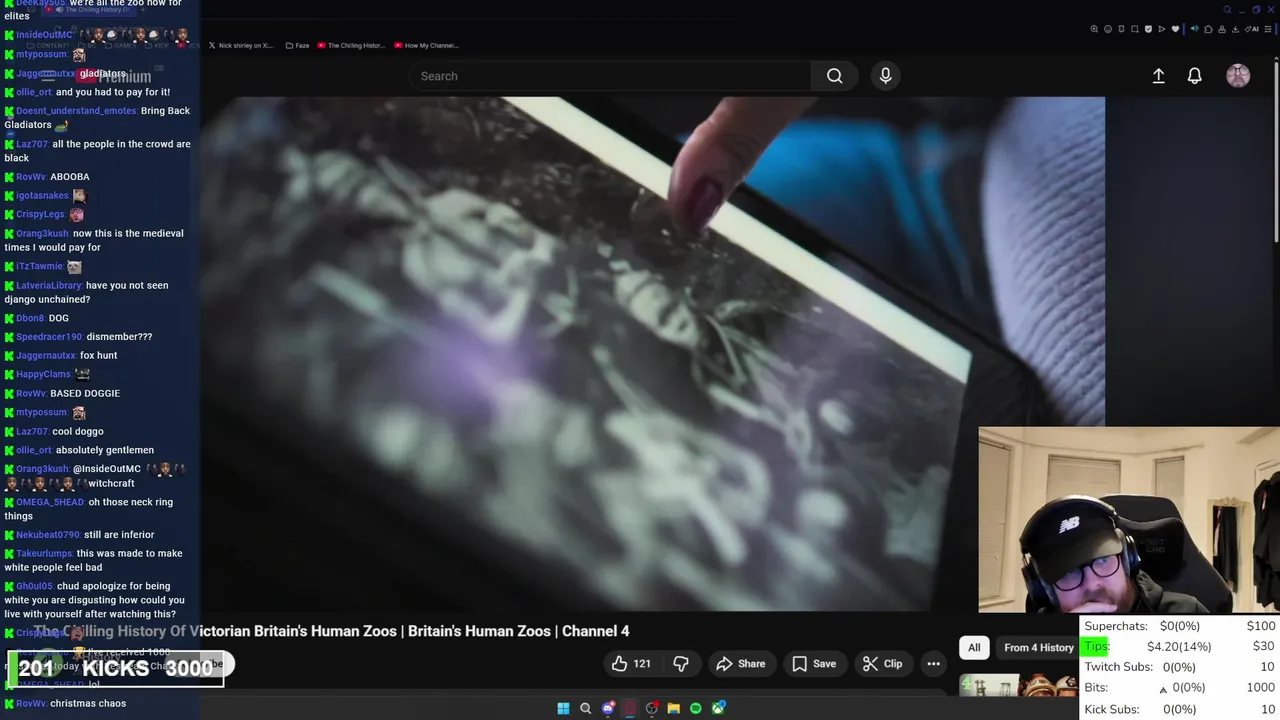The image size is (1280, 720).
Task: Click the video title about Human Zoos
Action: (x=331, y=631)
